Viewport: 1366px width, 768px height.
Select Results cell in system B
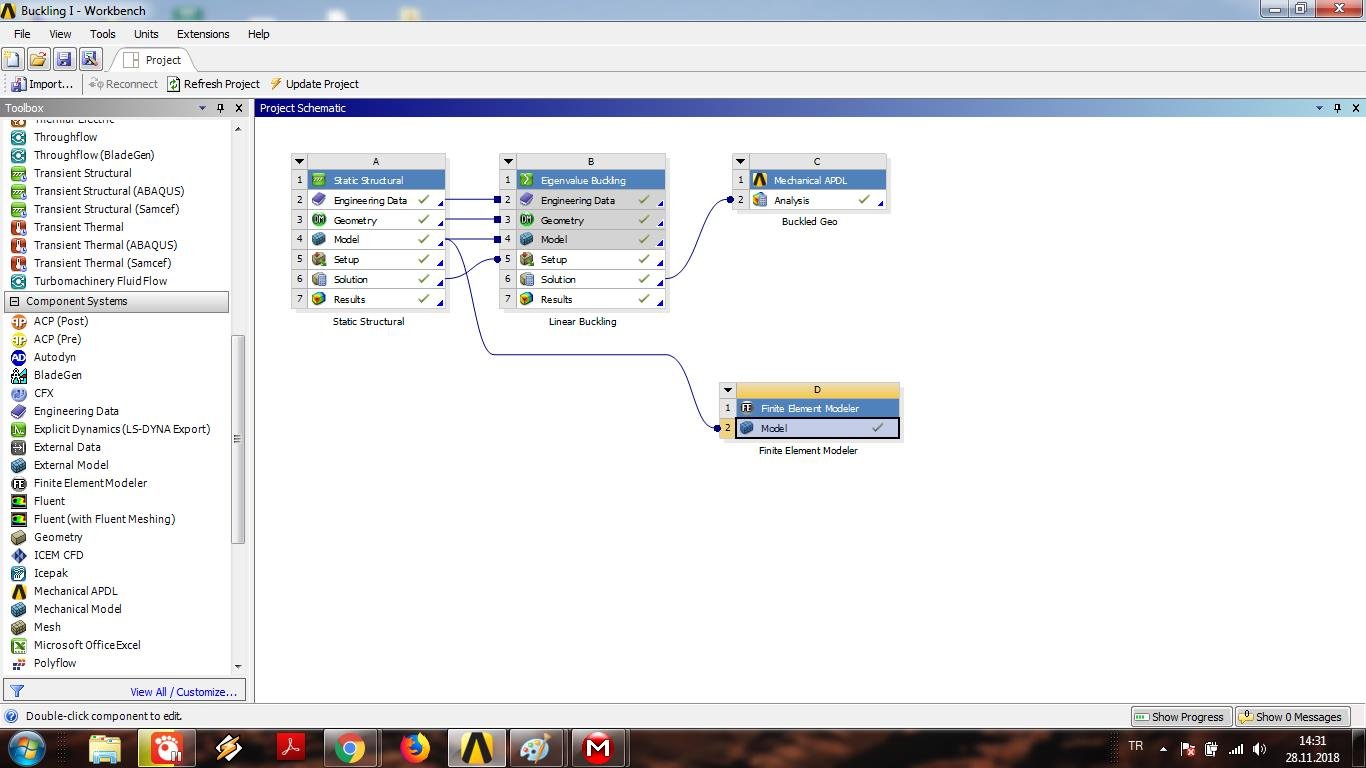(x=590, y=299)
